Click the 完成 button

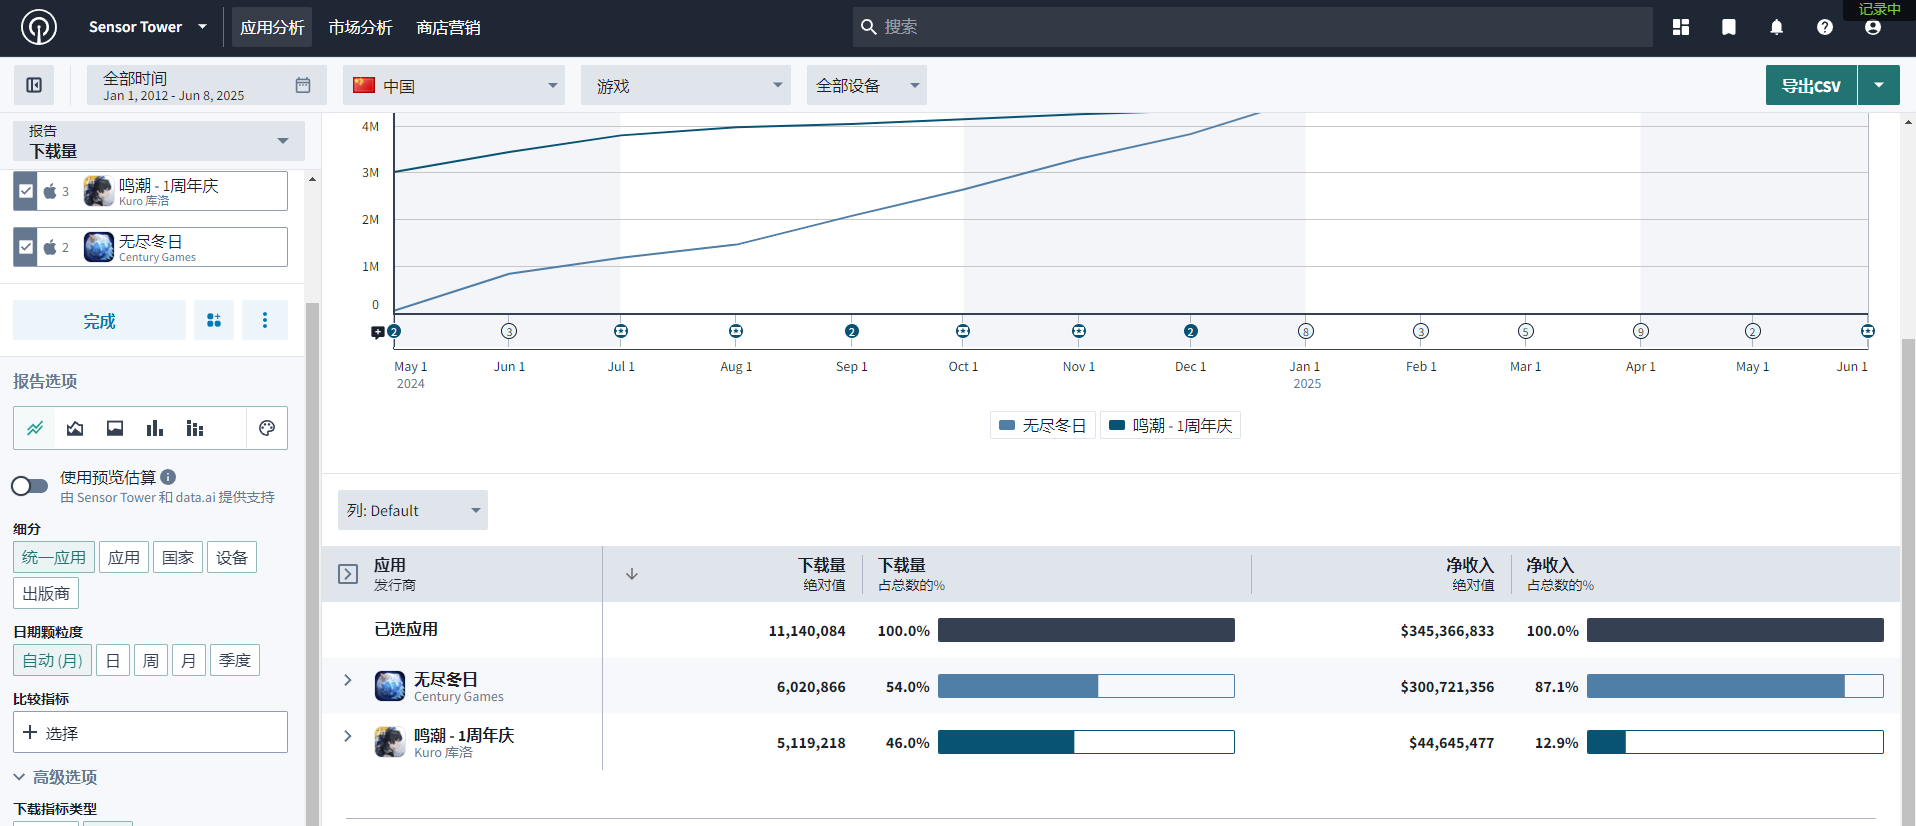point(99,320)
